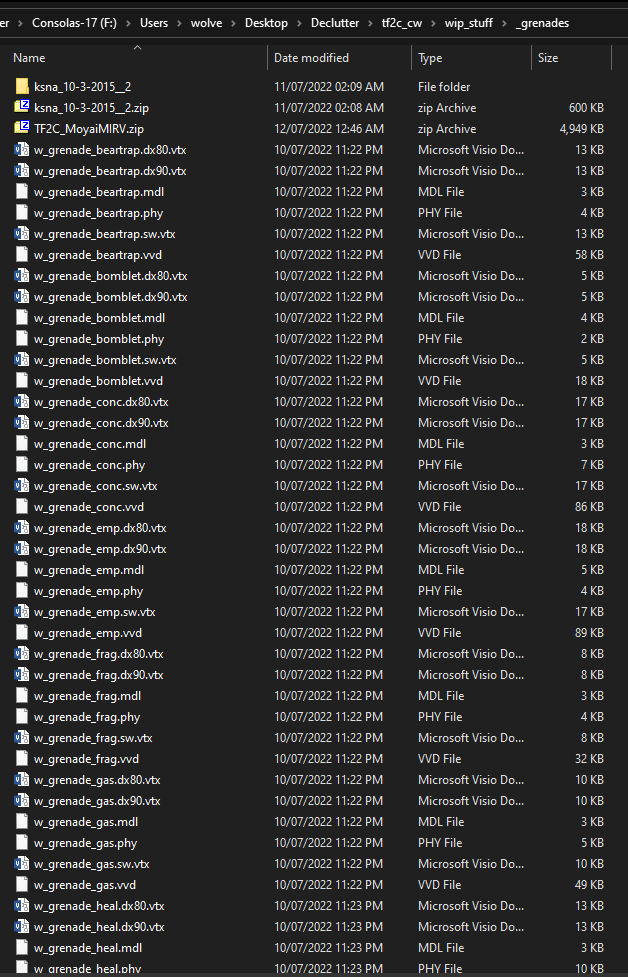This screenshot has height=977, width=628.
Task: Click the Visio icon for w_grenade_emp.dx90.vtx
Action: tap(22, 548)
